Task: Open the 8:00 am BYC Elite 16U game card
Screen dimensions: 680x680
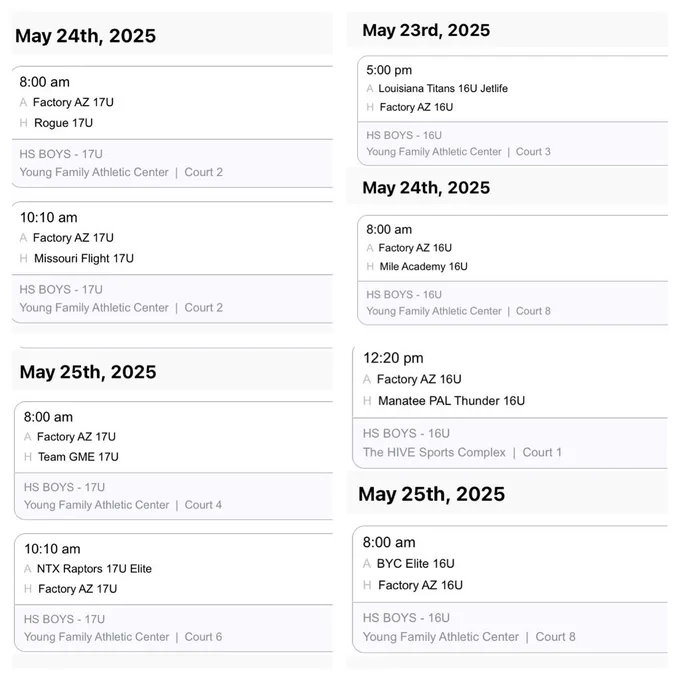Action: tap(510, 589)
